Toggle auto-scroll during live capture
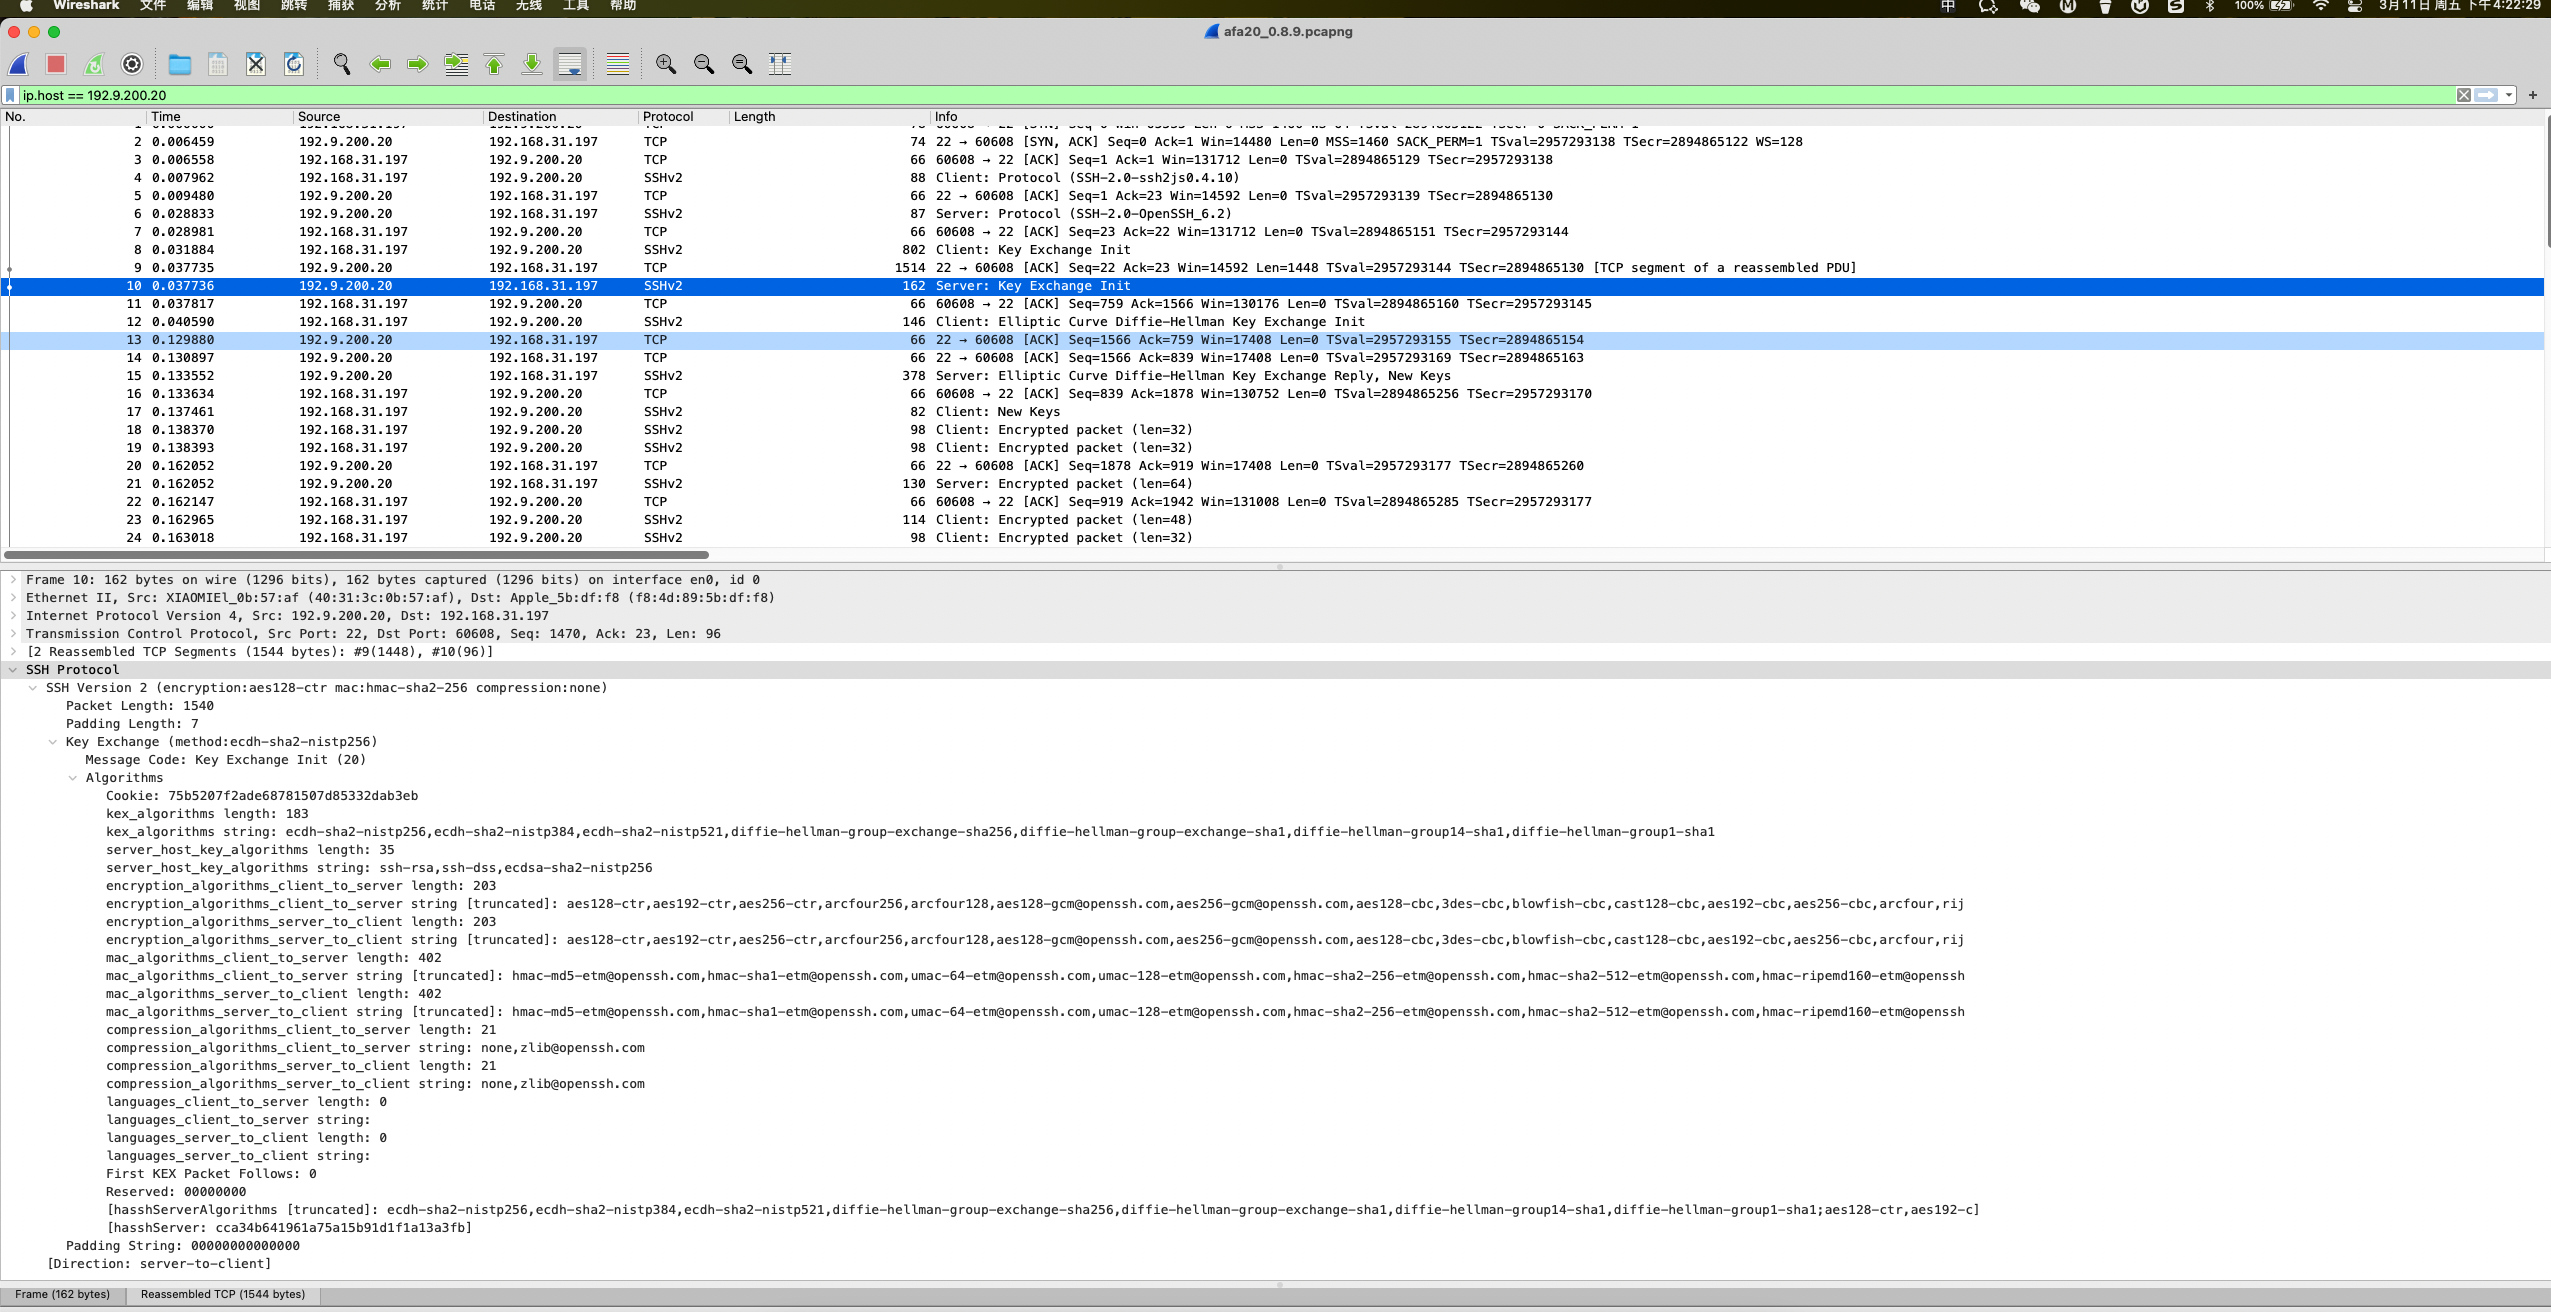The width and height of the screenshot is (2551, 1312). [x=571, y=63]
